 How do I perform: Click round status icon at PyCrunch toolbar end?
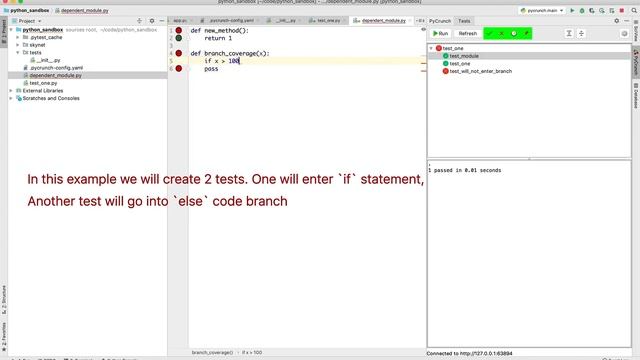coord(624,34)
